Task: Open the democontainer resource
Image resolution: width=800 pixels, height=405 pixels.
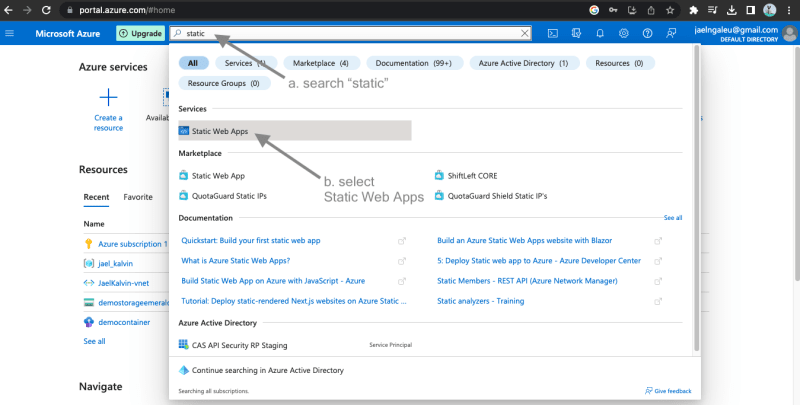Action: click(124, 322)
